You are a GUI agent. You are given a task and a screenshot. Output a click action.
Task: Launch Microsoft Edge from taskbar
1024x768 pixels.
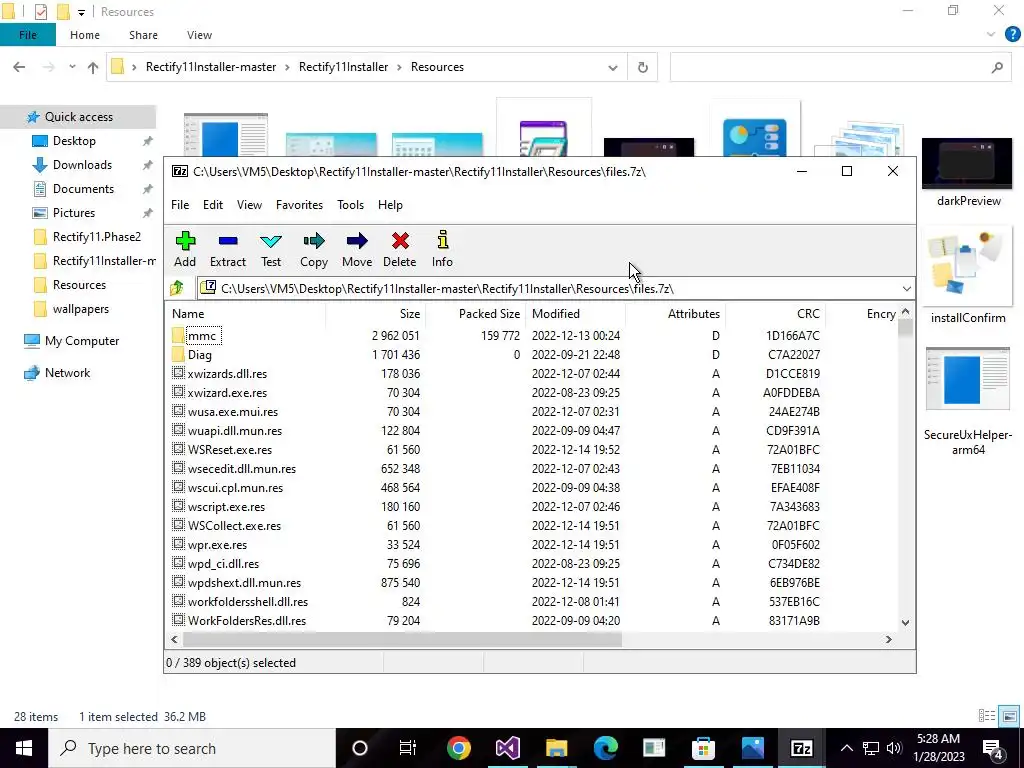605,748
